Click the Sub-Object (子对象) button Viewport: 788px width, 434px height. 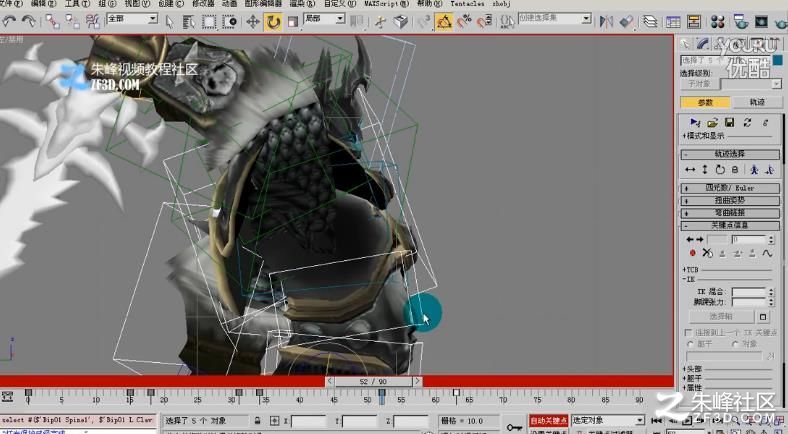700,84
